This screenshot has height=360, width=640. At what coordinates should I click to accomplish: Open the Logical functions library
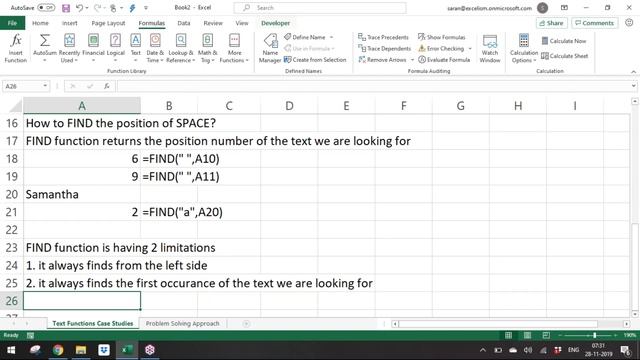[116, 48]
